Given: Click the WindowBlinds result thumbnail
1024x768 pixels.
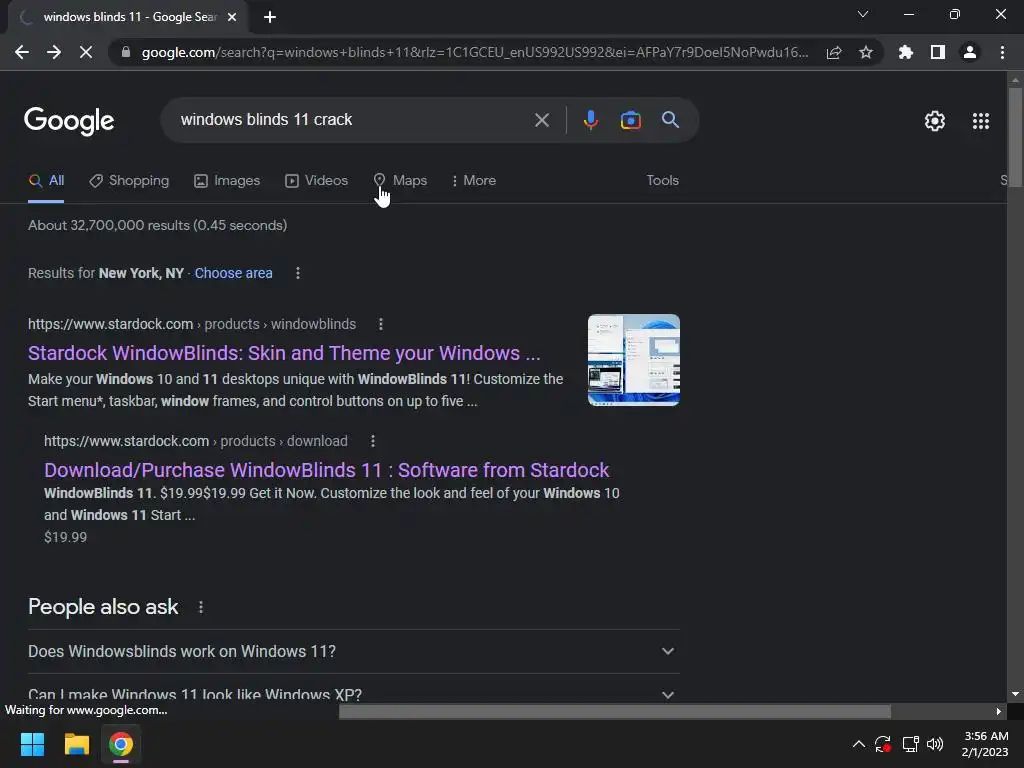Looking at the screenshot, I should 633,360.
